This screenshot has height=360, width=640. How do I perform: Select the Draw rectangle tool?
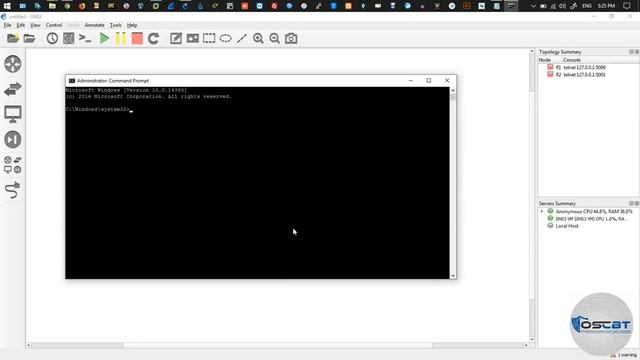209,38
